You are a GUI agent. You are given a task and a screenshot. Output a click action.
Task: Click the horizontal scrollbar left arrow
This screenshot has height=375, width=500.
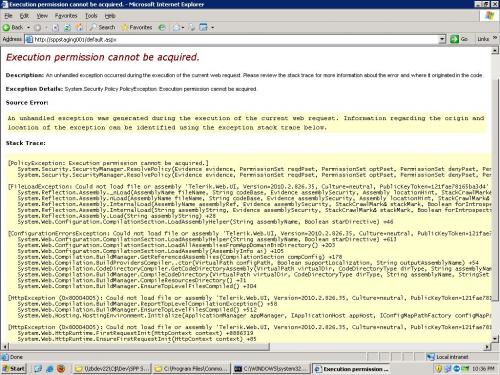tap(4, 347)
